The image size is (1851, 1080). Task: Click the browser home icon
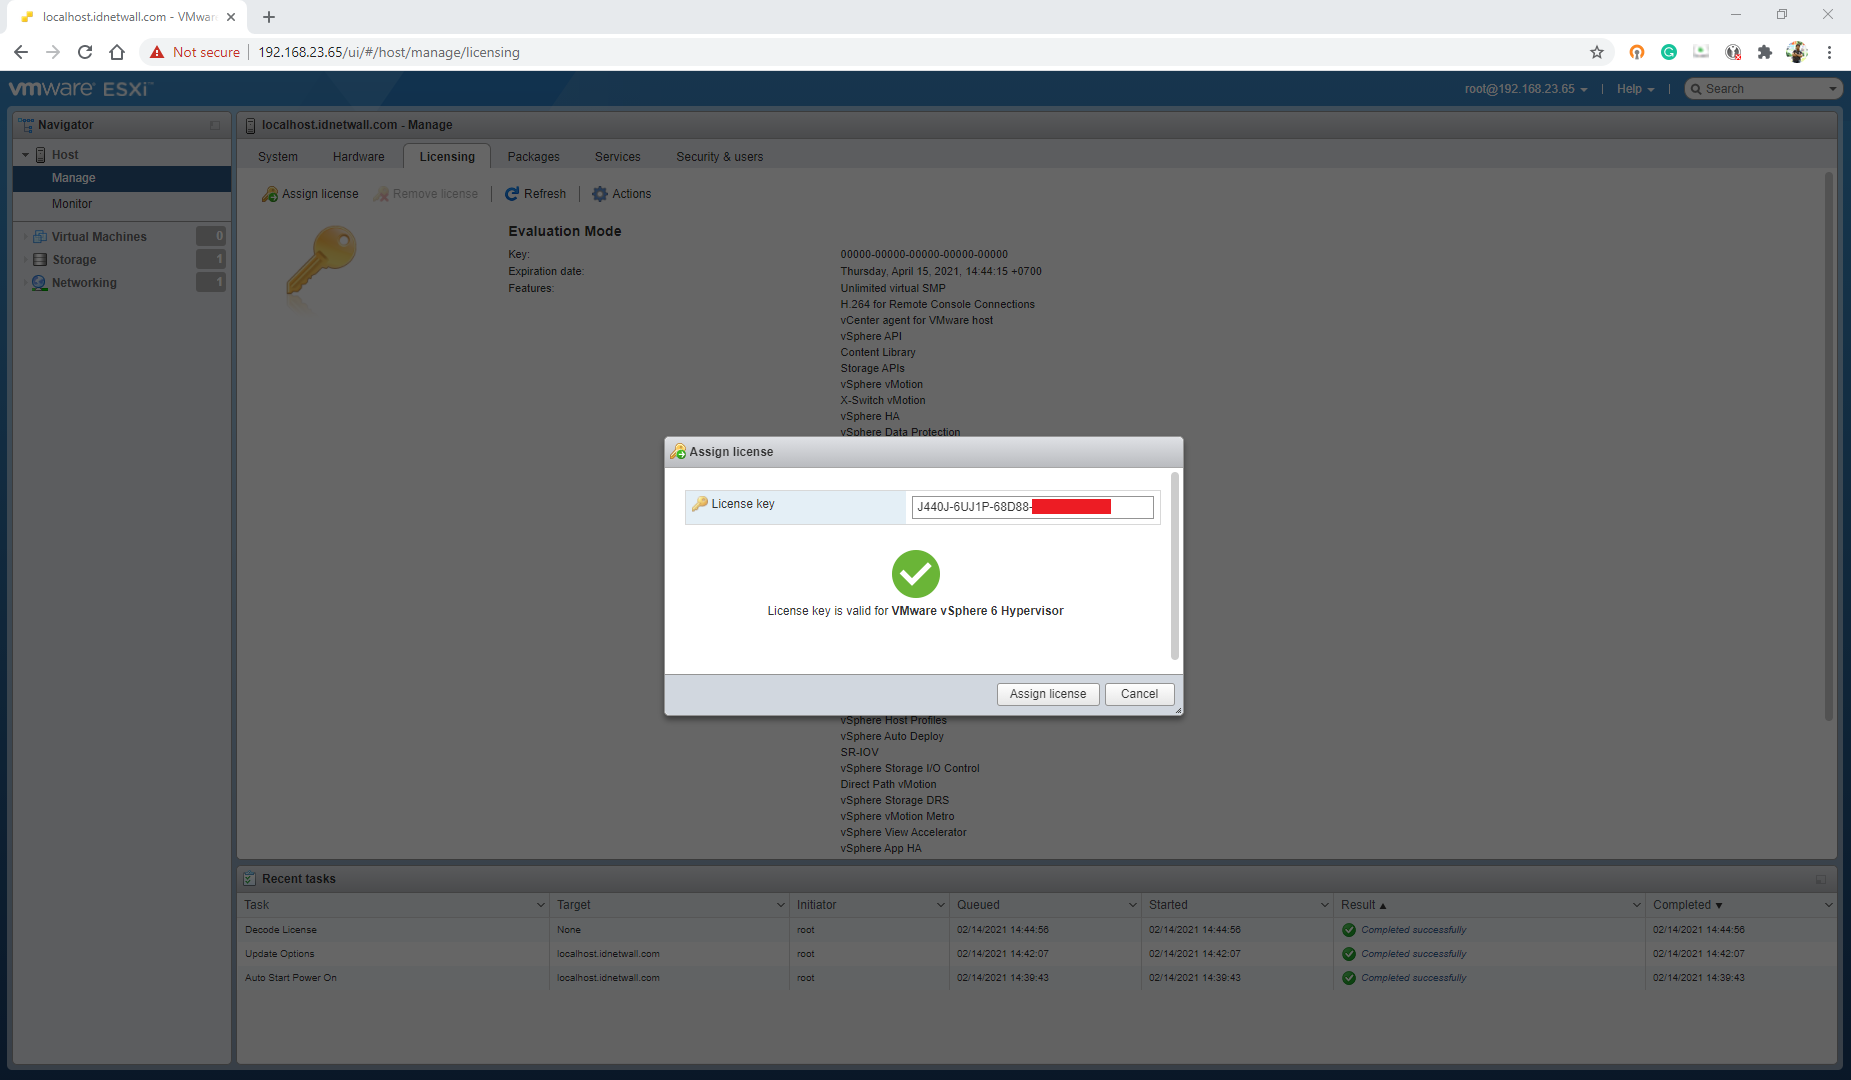point(117,52)
